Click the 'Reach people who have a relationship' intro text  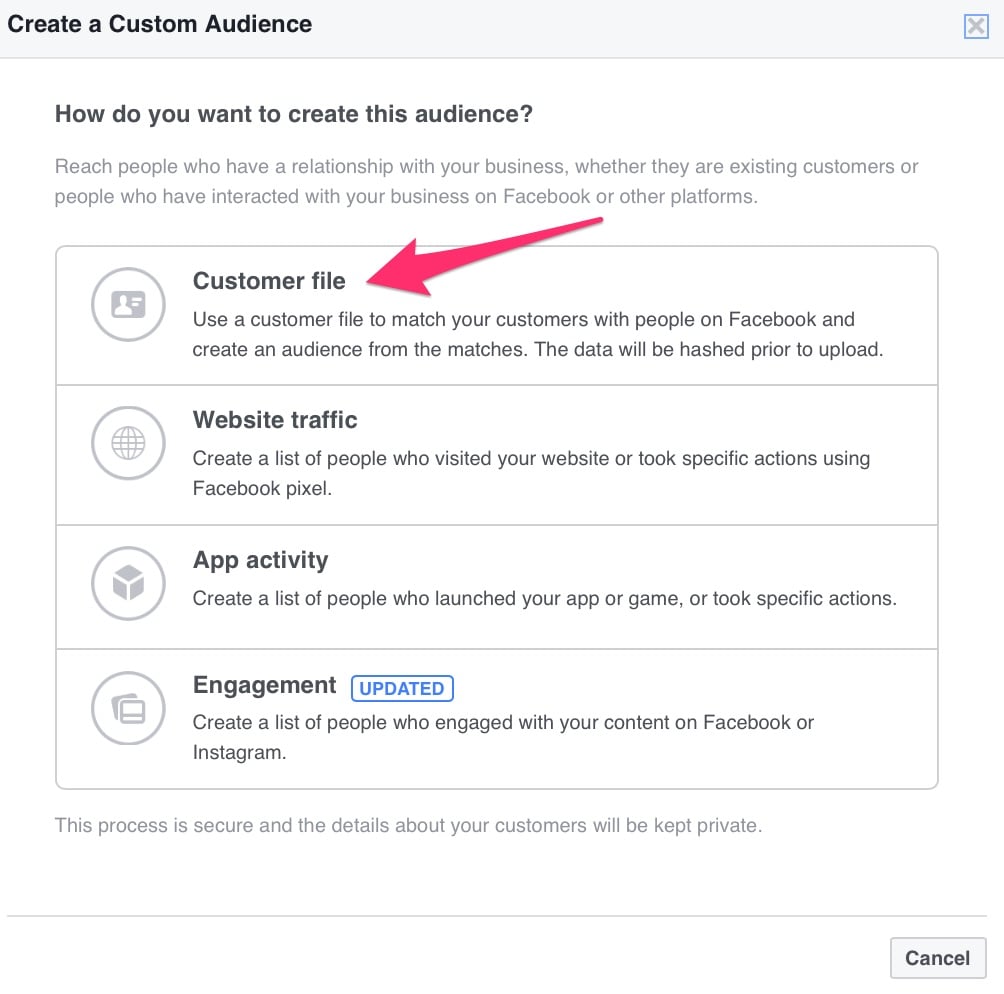point(486,181)
